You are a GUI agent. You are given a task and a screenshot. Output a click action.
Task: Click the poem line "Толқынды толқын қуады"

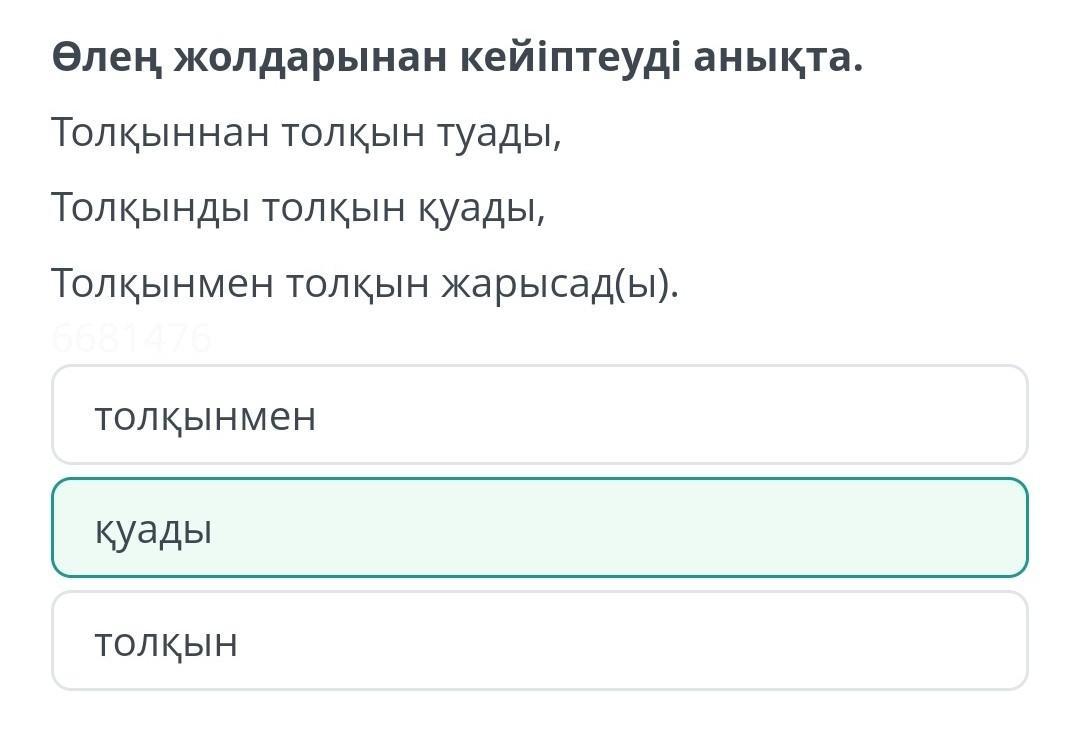(x=299, y=207)
